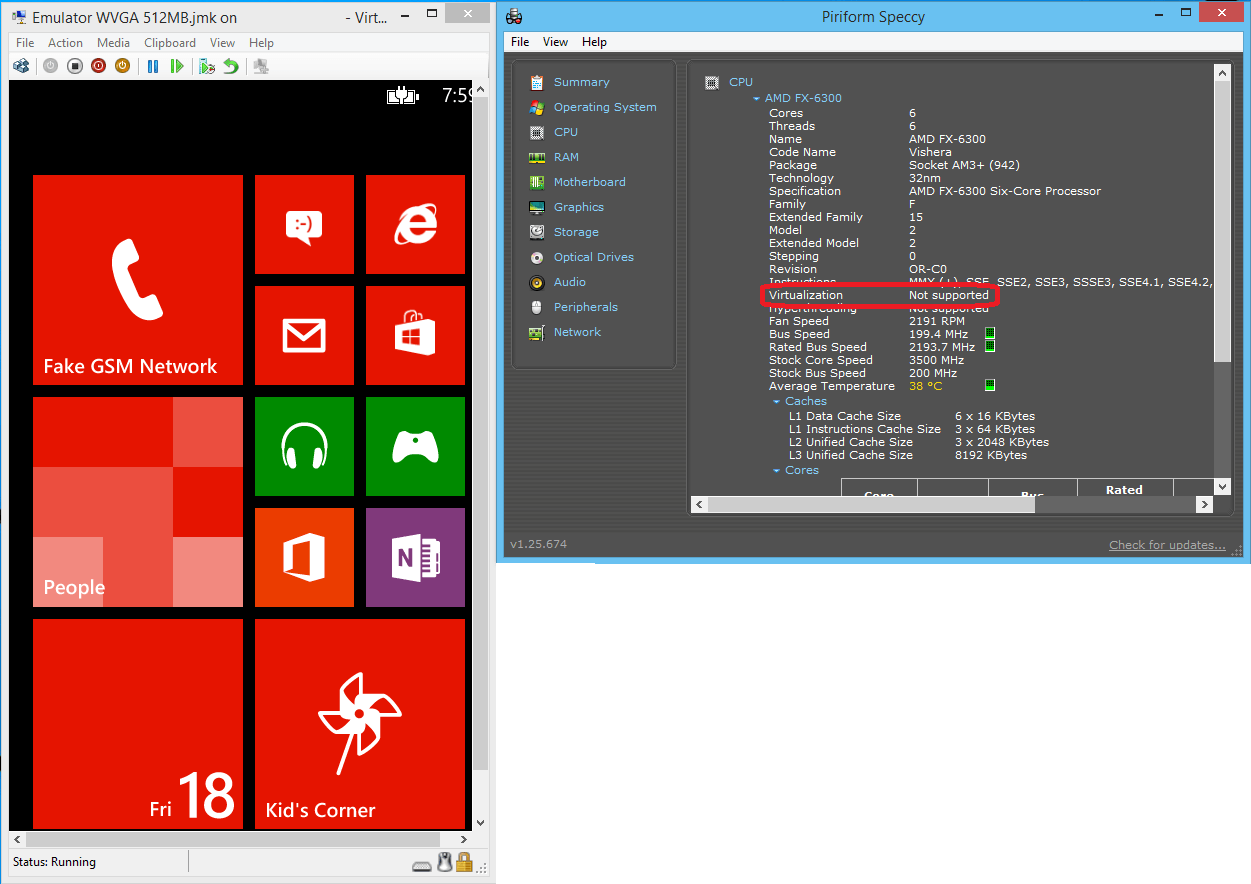Open the Internet Explorer tile
Image resolution: width=1251 pixels, height=884 pixels.
pyautogui.click(x=415, y=224)
